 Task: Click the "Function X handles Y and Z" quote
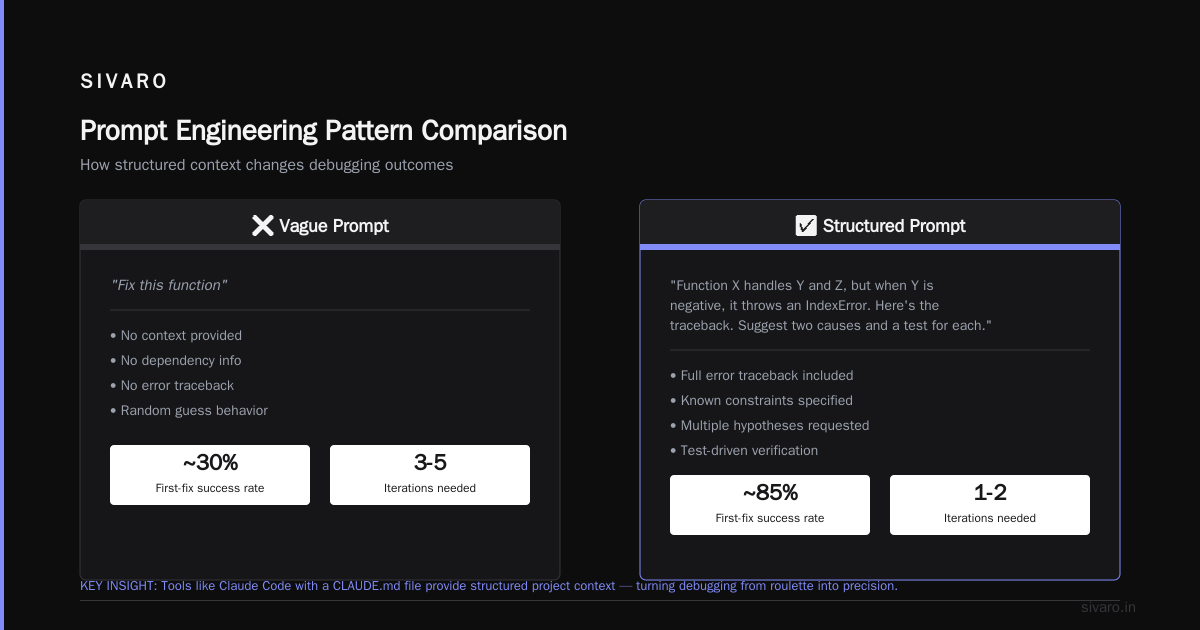pos(831,305)
